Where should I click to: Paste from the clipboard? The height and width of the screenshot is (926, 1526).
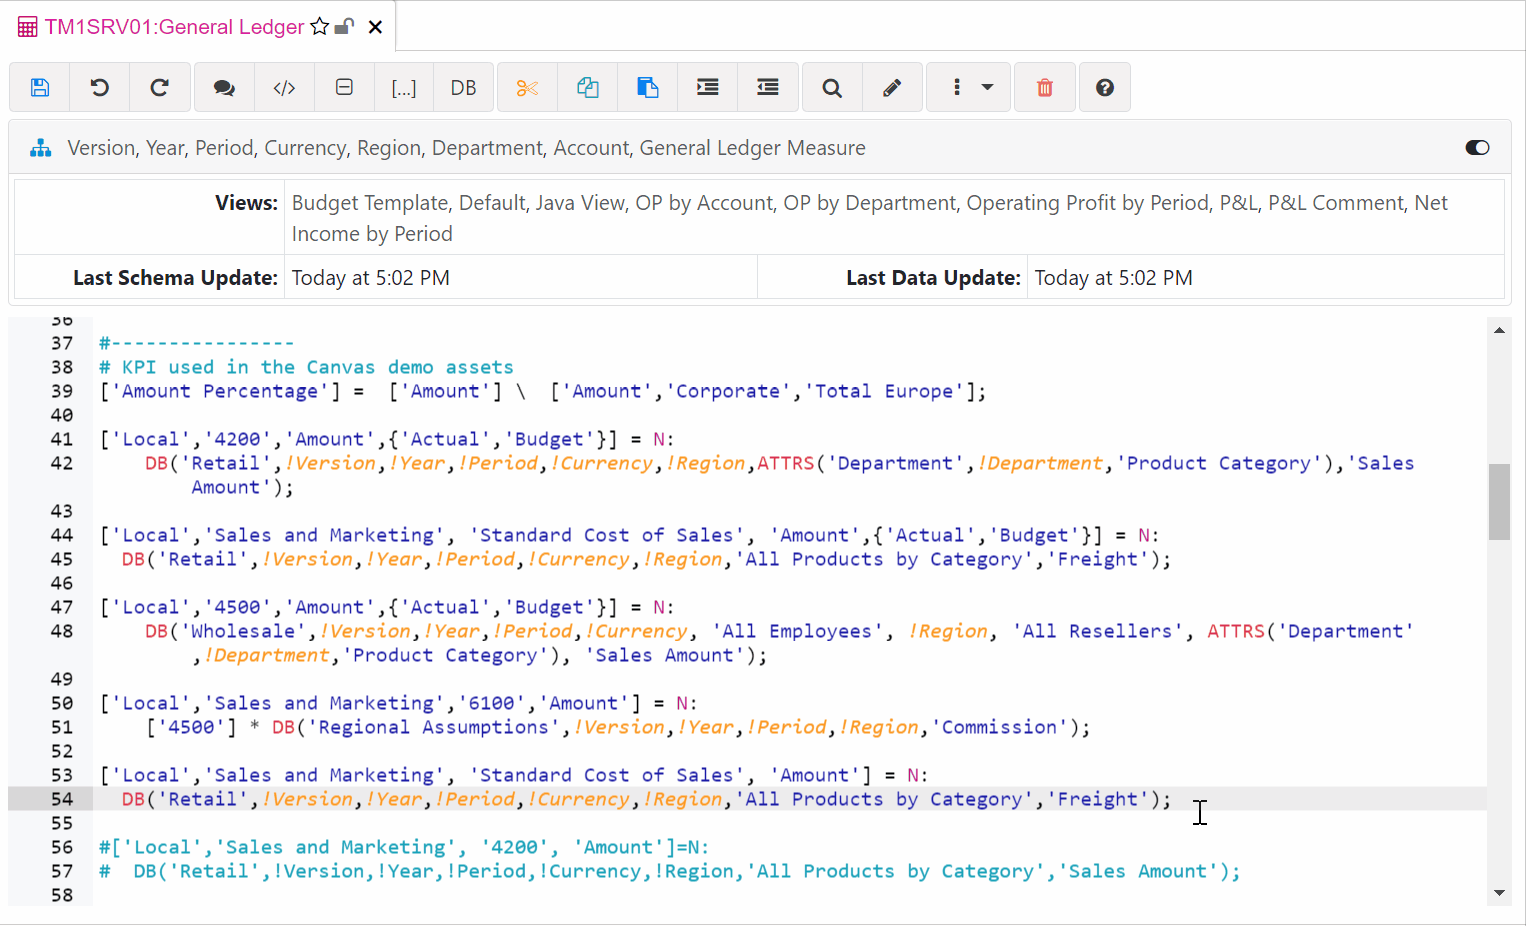647,87
